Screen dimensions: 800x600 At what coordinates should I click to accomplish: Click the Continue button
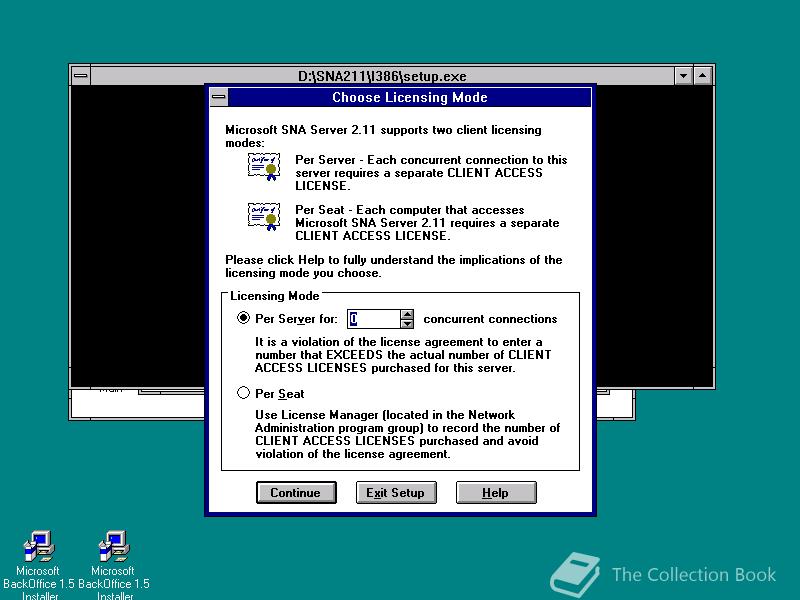pyautogui.click(x=296, y=492)
